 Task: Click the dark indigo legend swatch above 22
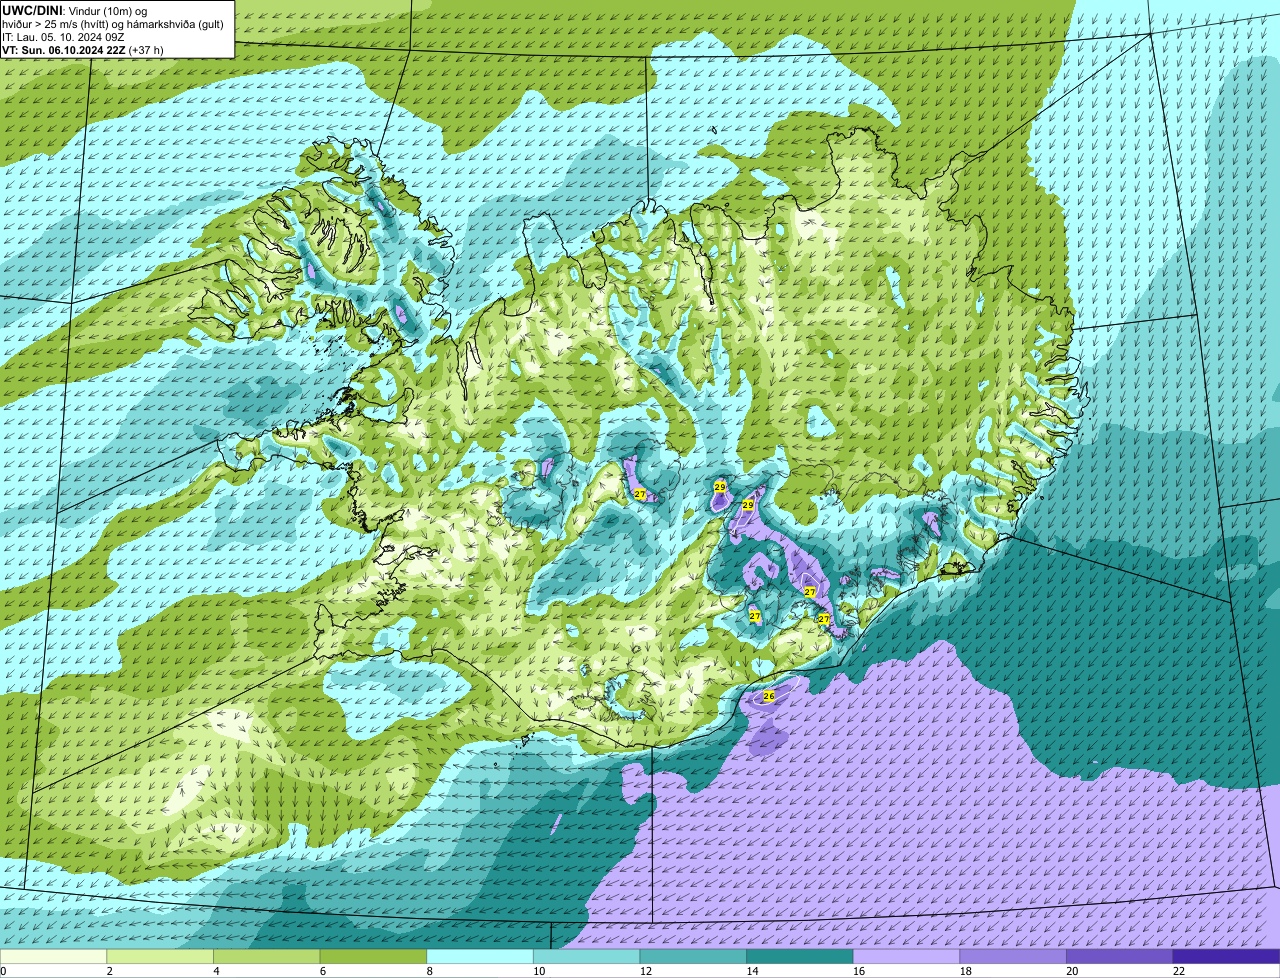point(1226,957)
